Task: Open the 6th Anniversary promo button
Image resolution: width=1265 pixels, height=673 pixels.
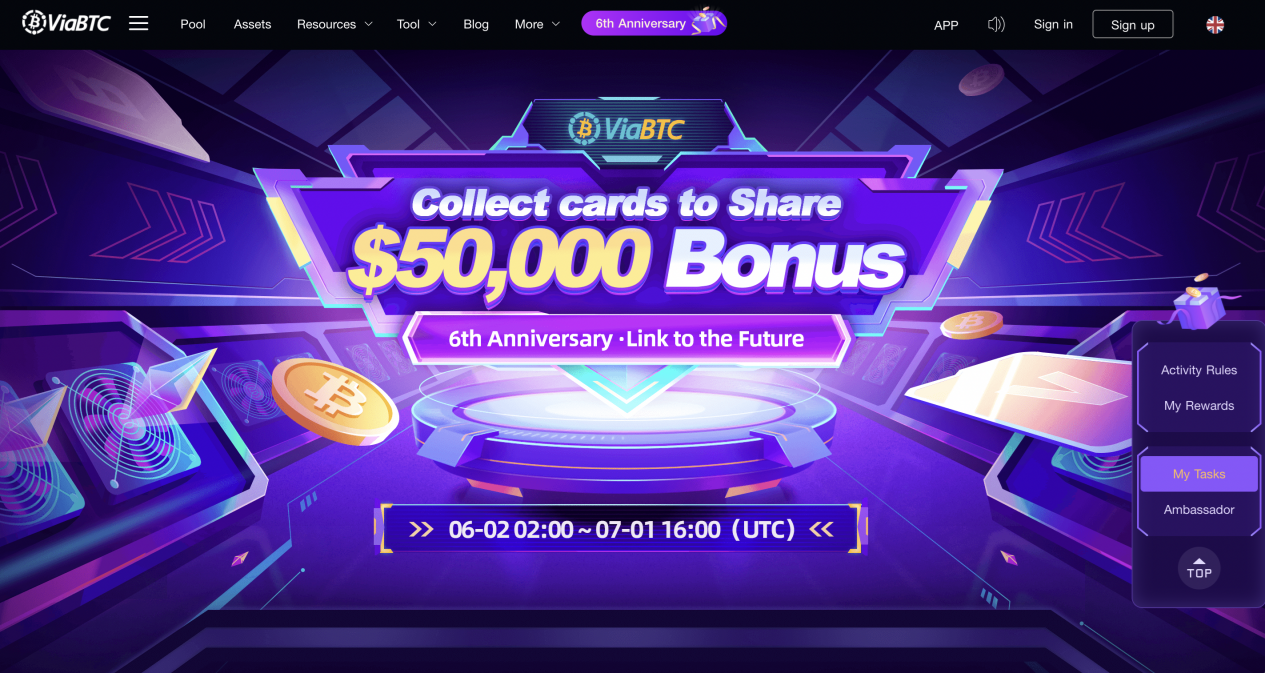Action: click(654, 22)
